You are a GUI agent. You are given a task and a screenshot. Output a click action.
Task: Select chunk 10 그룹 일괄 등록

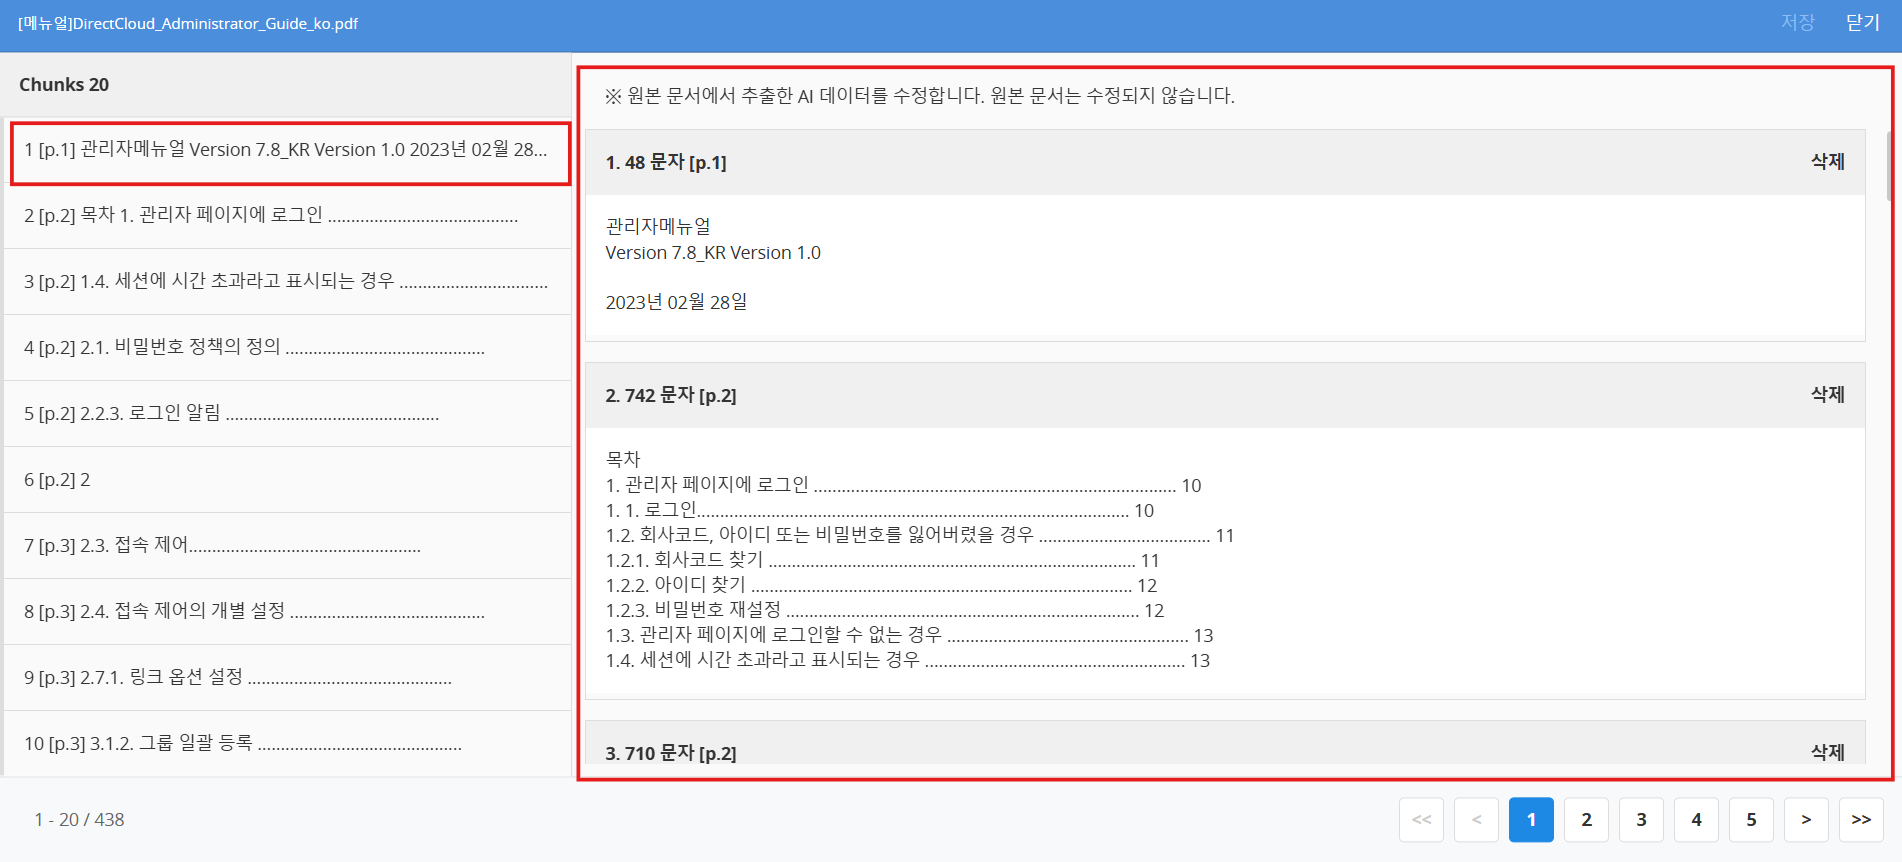289,744
